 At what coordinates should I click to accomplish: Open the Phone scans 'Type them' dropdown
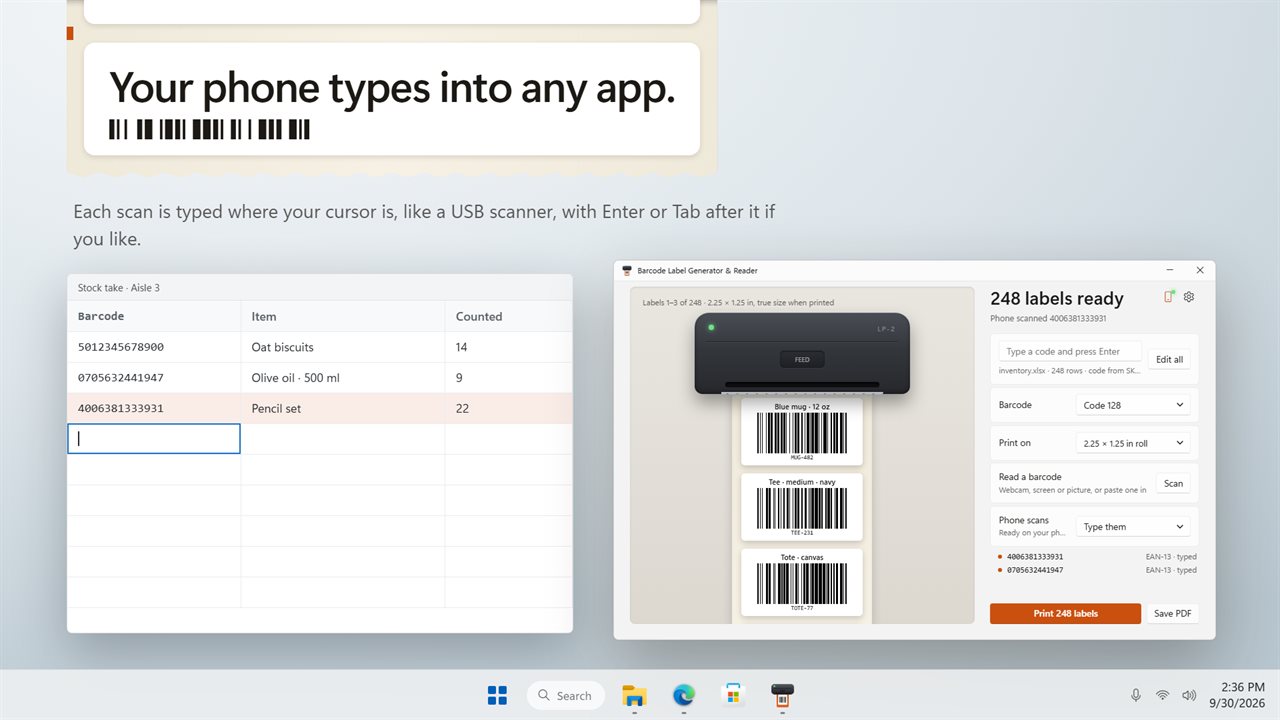(x=1133, y=527)
